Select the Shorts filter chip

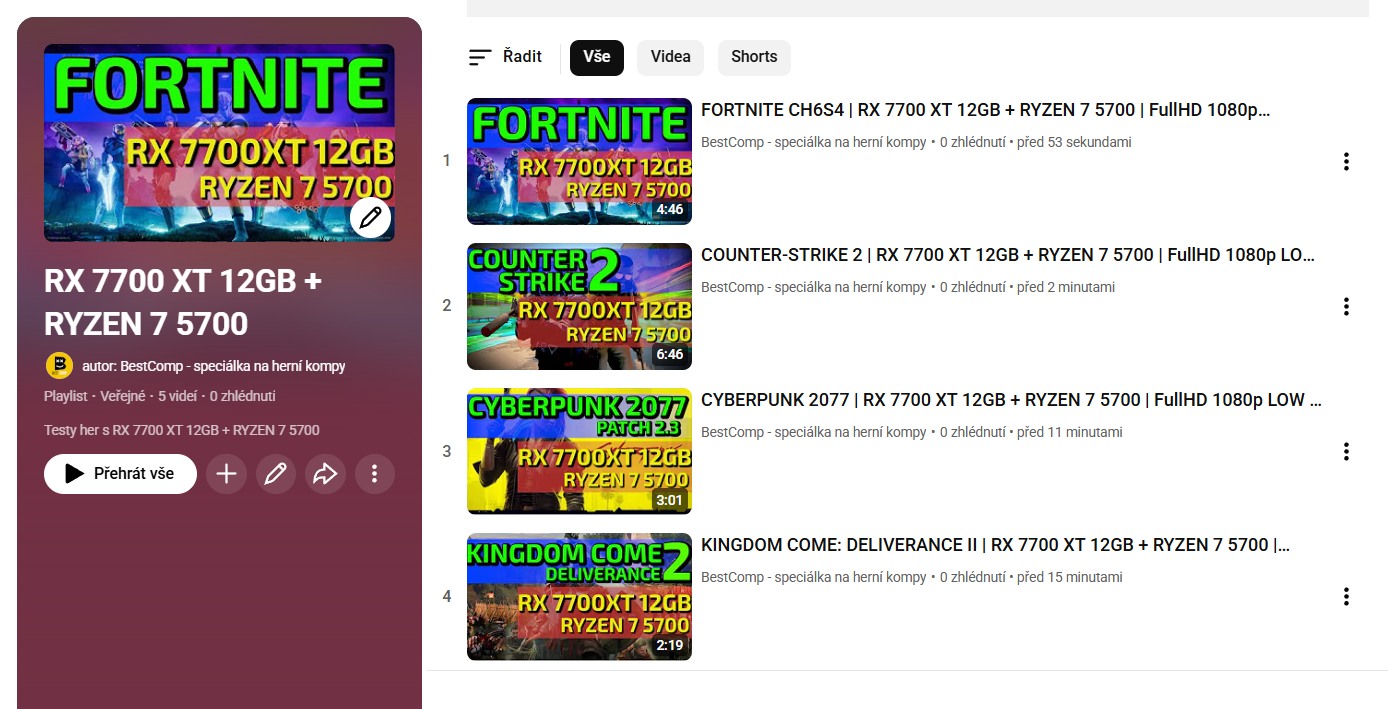754,57
